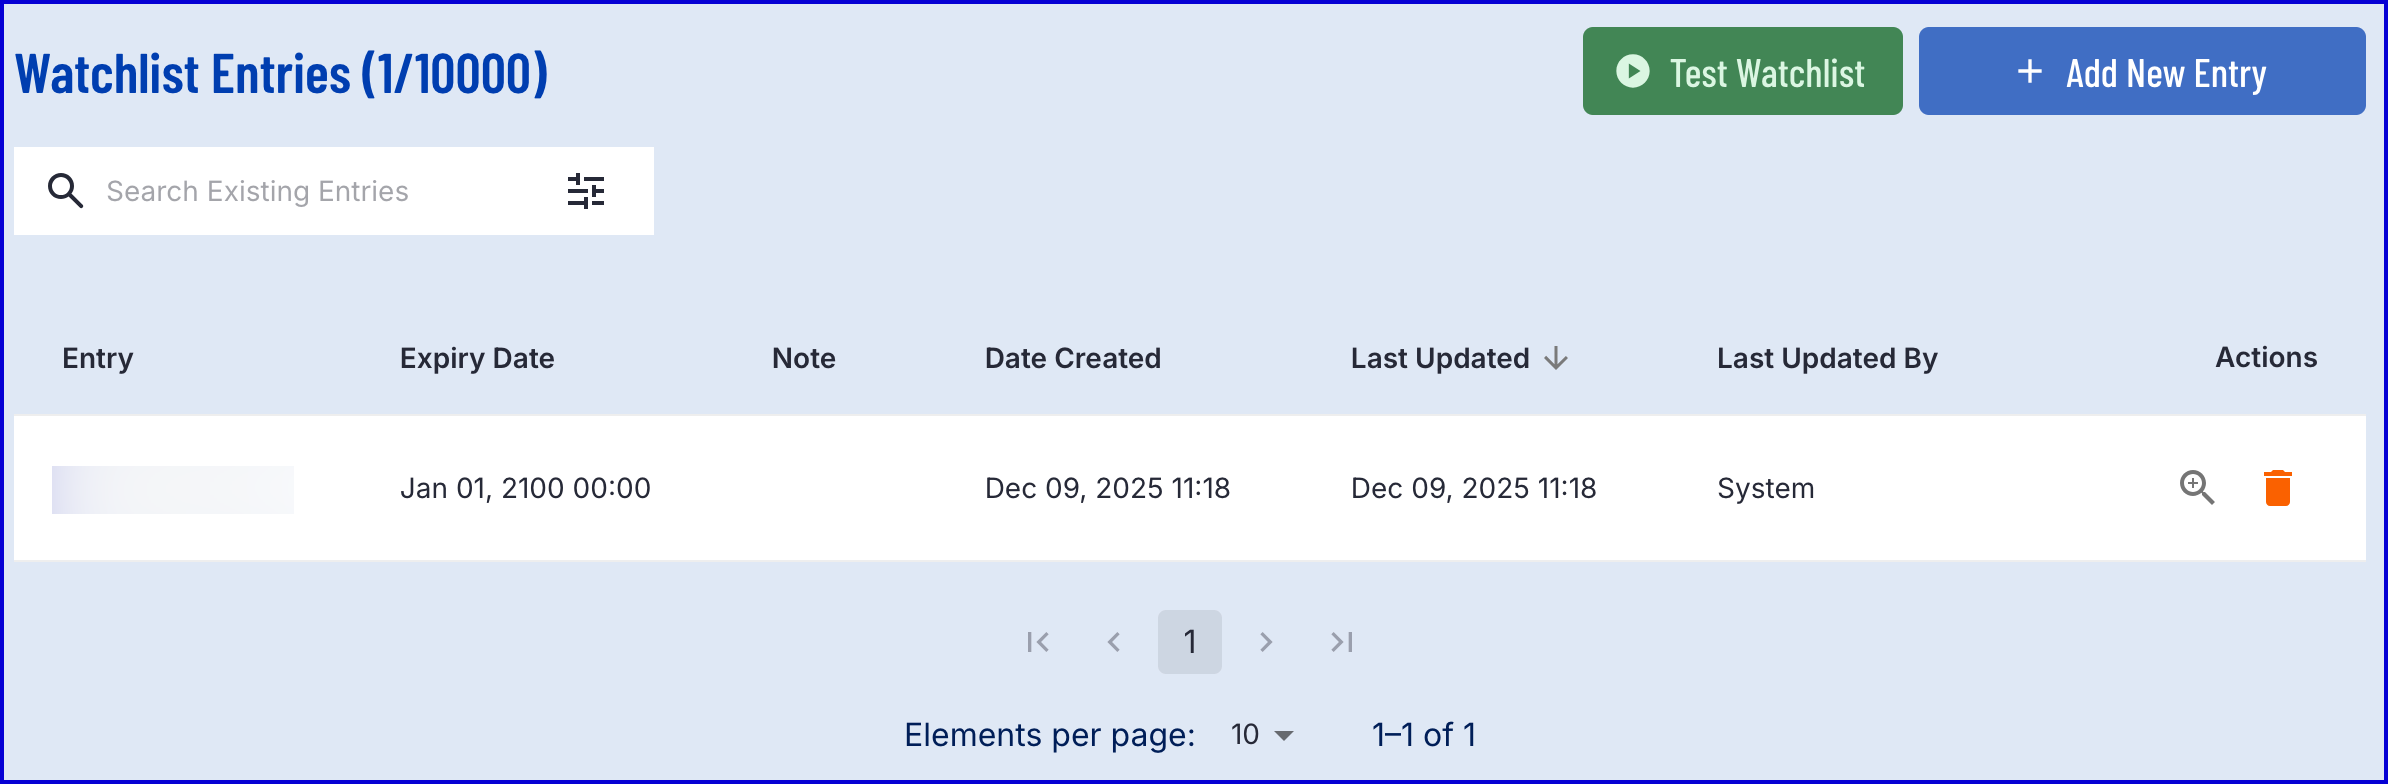The width and height of the screenshot is (2388, 784).
Task: View entry details with the zoom icon
Action: pyautogui.click(x=2196, y=487)
